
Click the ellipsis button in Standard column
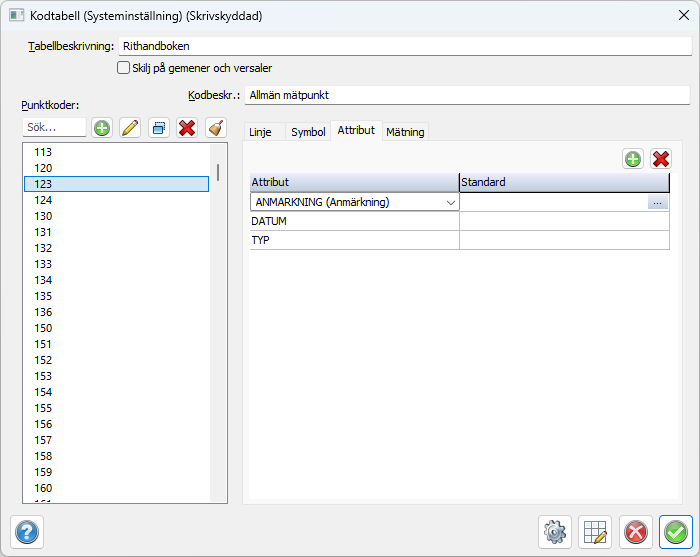click(657, 202)
